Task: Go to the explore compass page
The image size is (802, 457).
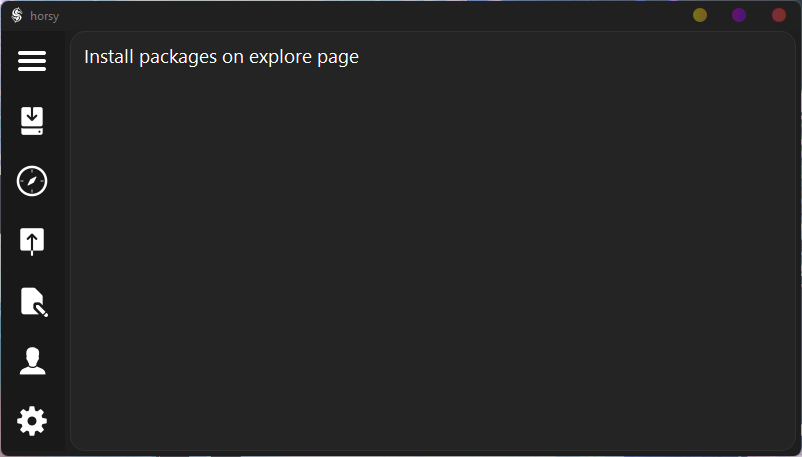Action: coord(32,181)
